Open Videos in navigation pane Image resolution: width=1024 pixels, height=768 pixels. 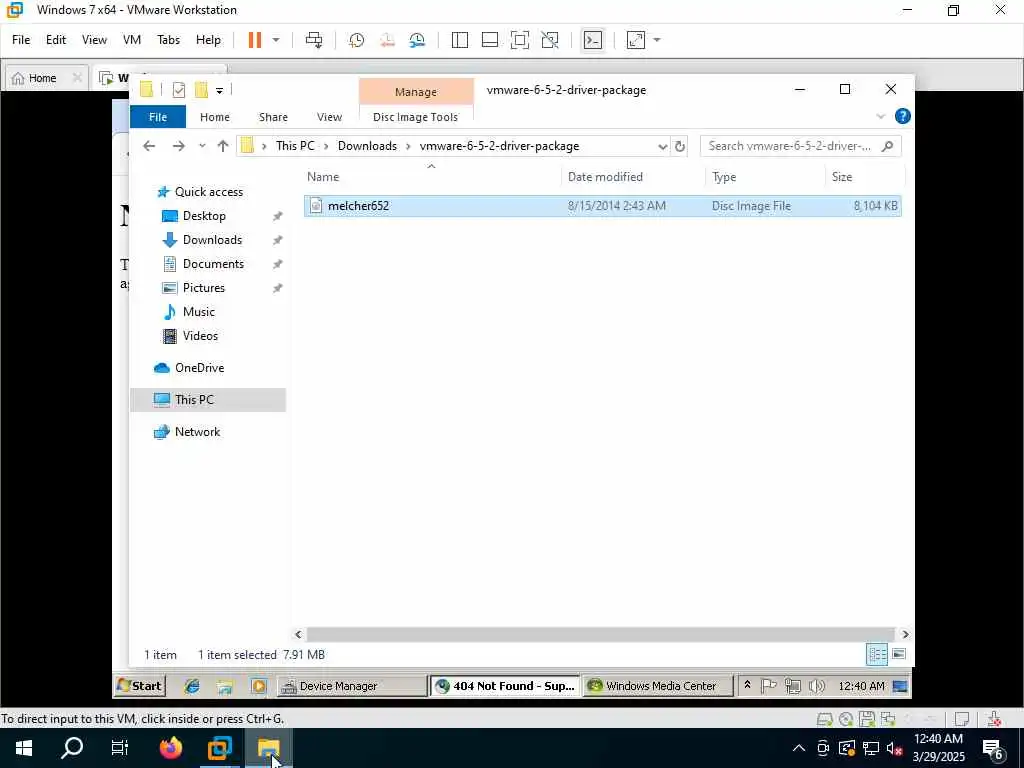click(x=200, y=336)
